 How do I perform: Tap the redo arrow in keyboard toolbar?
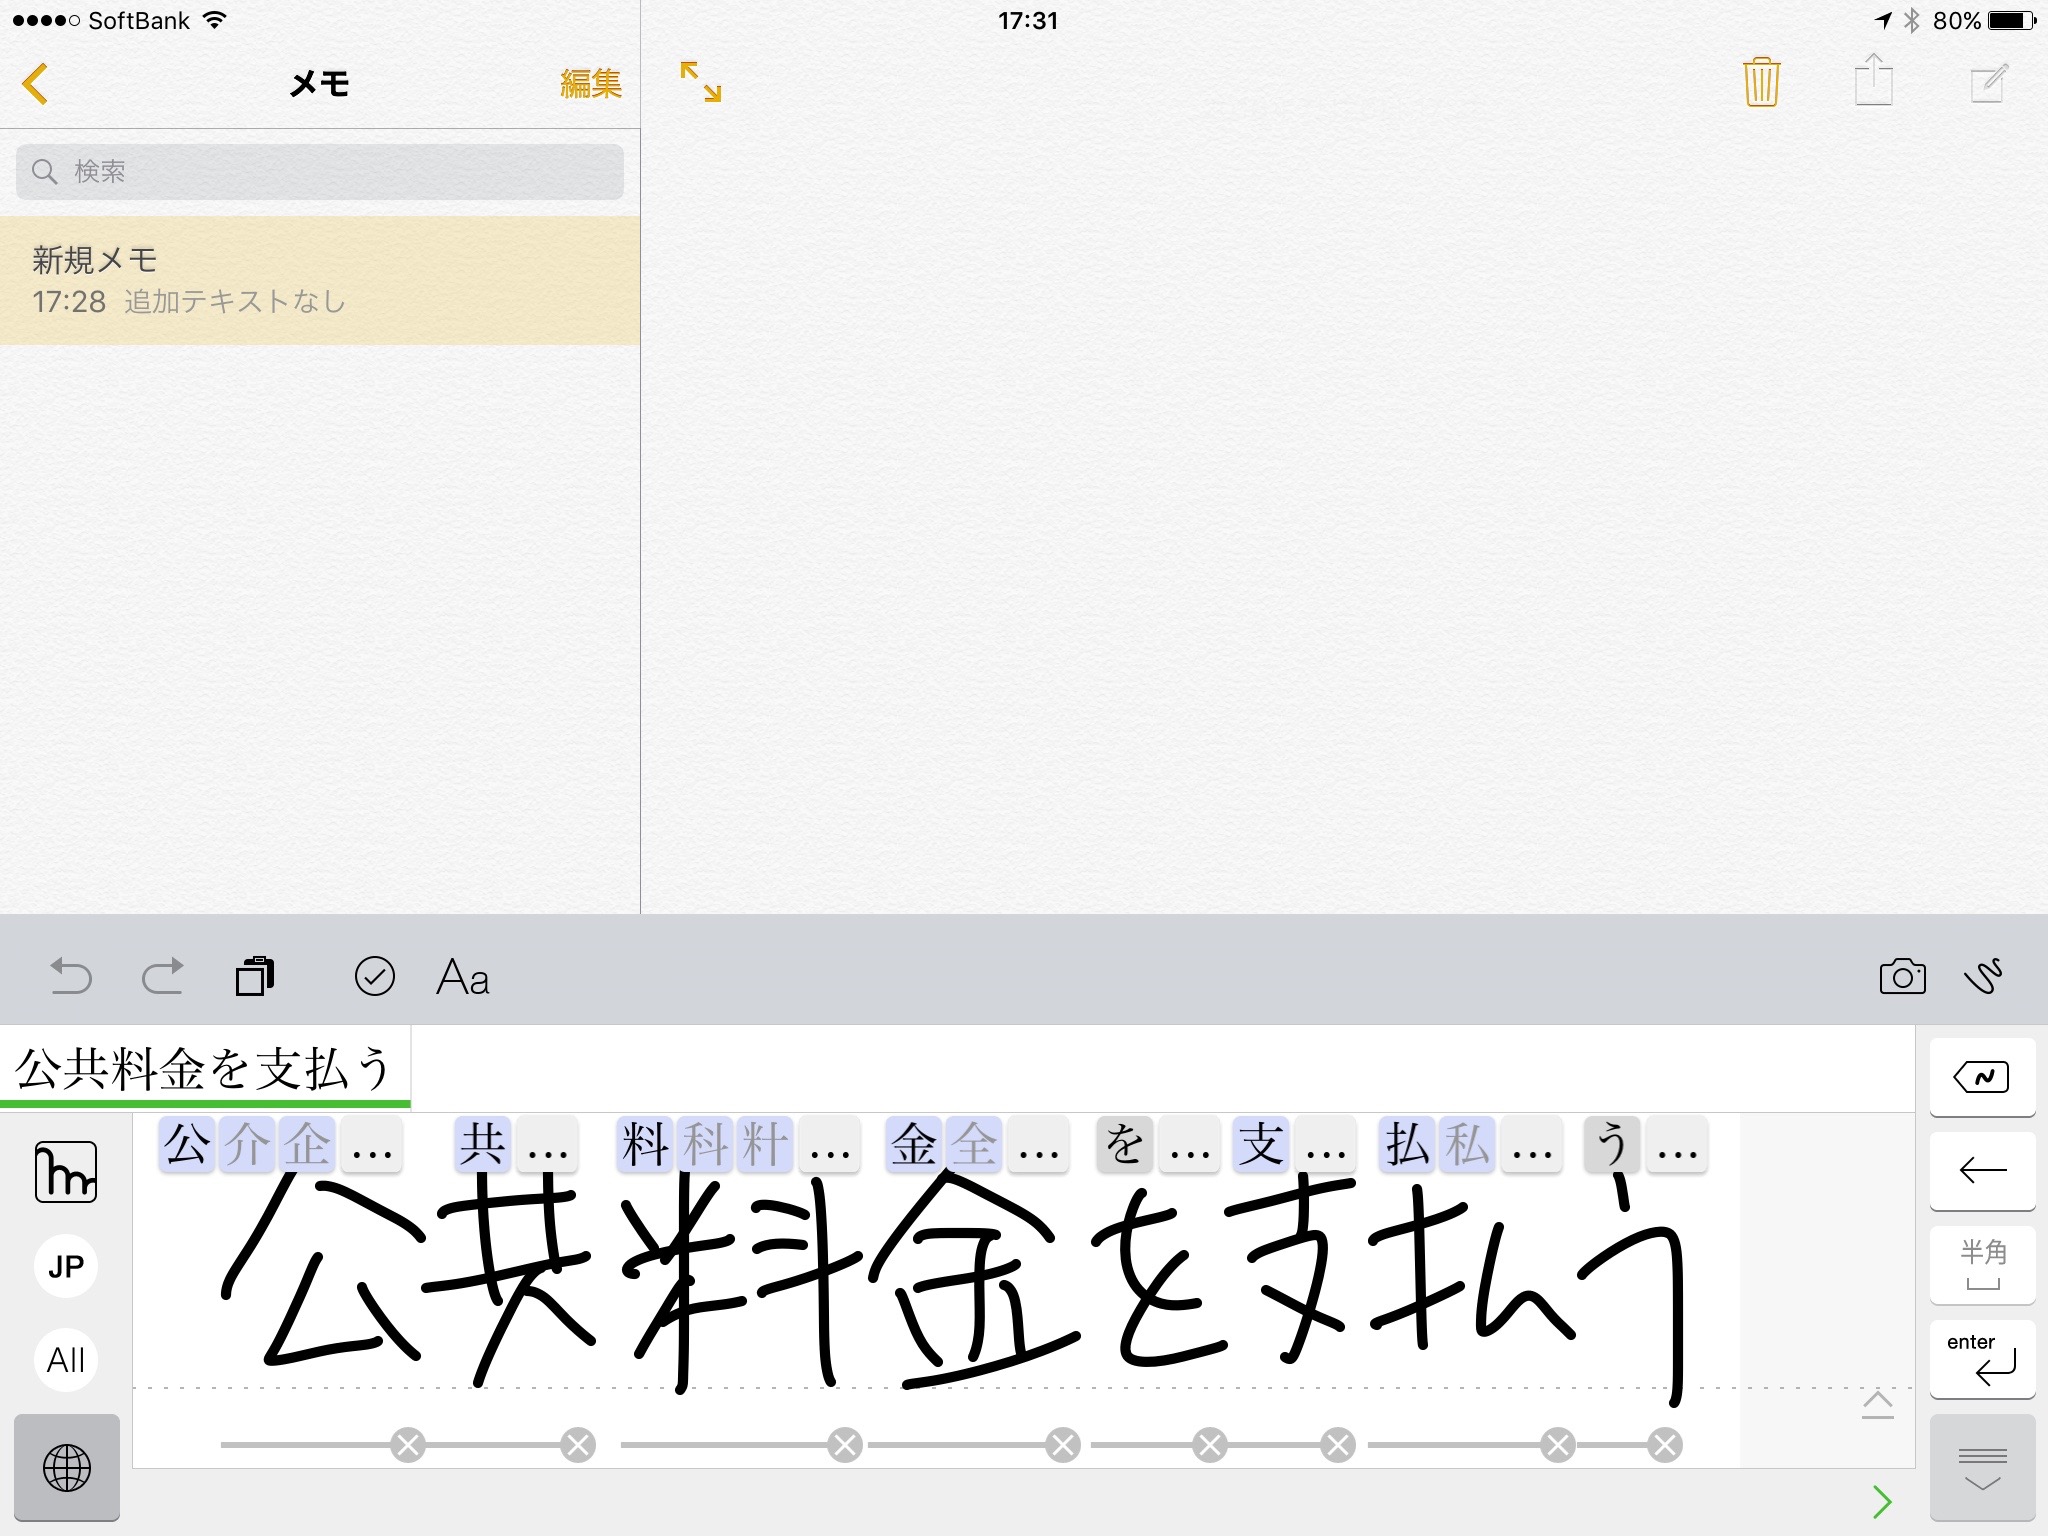pos(162,976)
